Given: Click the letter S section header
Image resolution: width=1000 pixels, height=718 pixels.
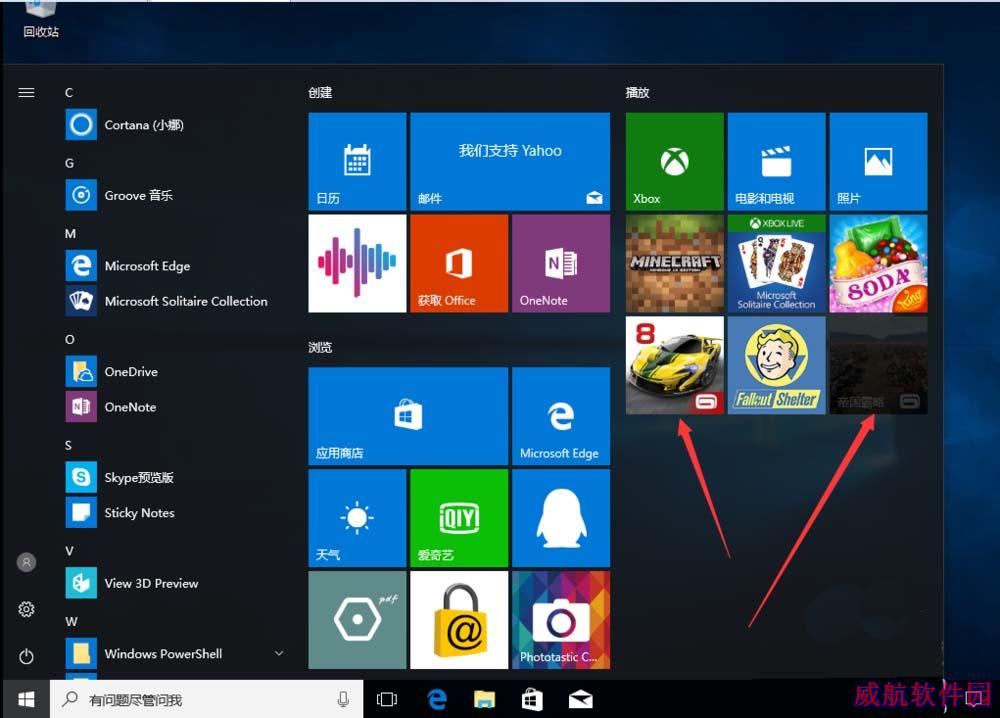Looking at the screenshot, I should click(68, 445).
